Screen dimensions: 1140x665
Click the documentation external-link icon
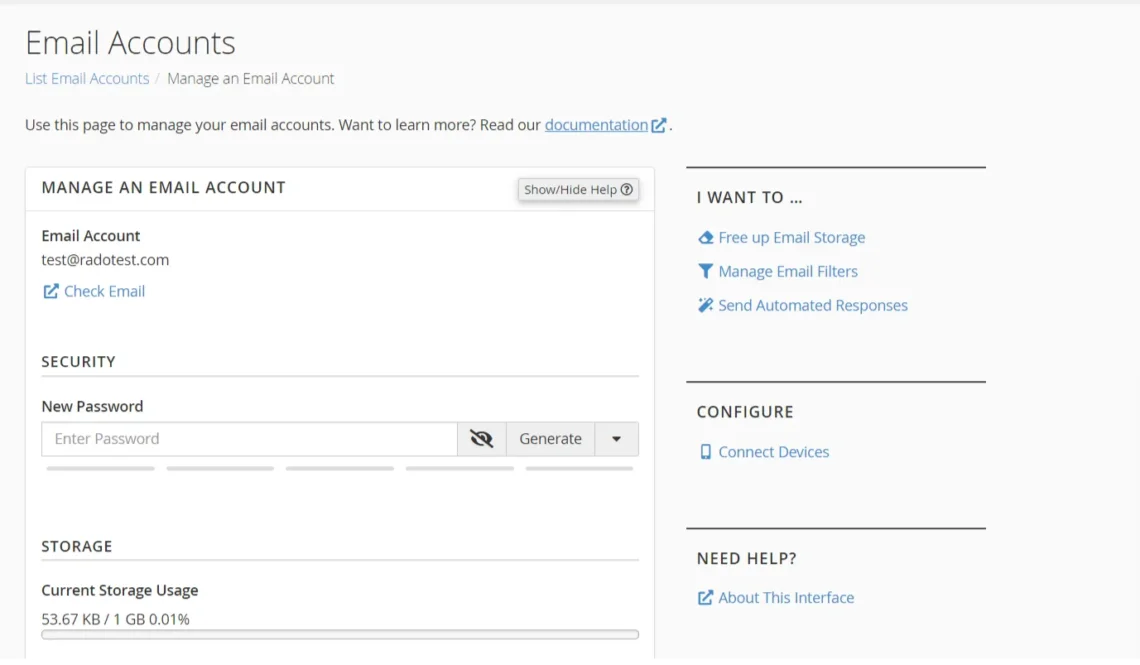pyautogui.click(x=658, y=125)
